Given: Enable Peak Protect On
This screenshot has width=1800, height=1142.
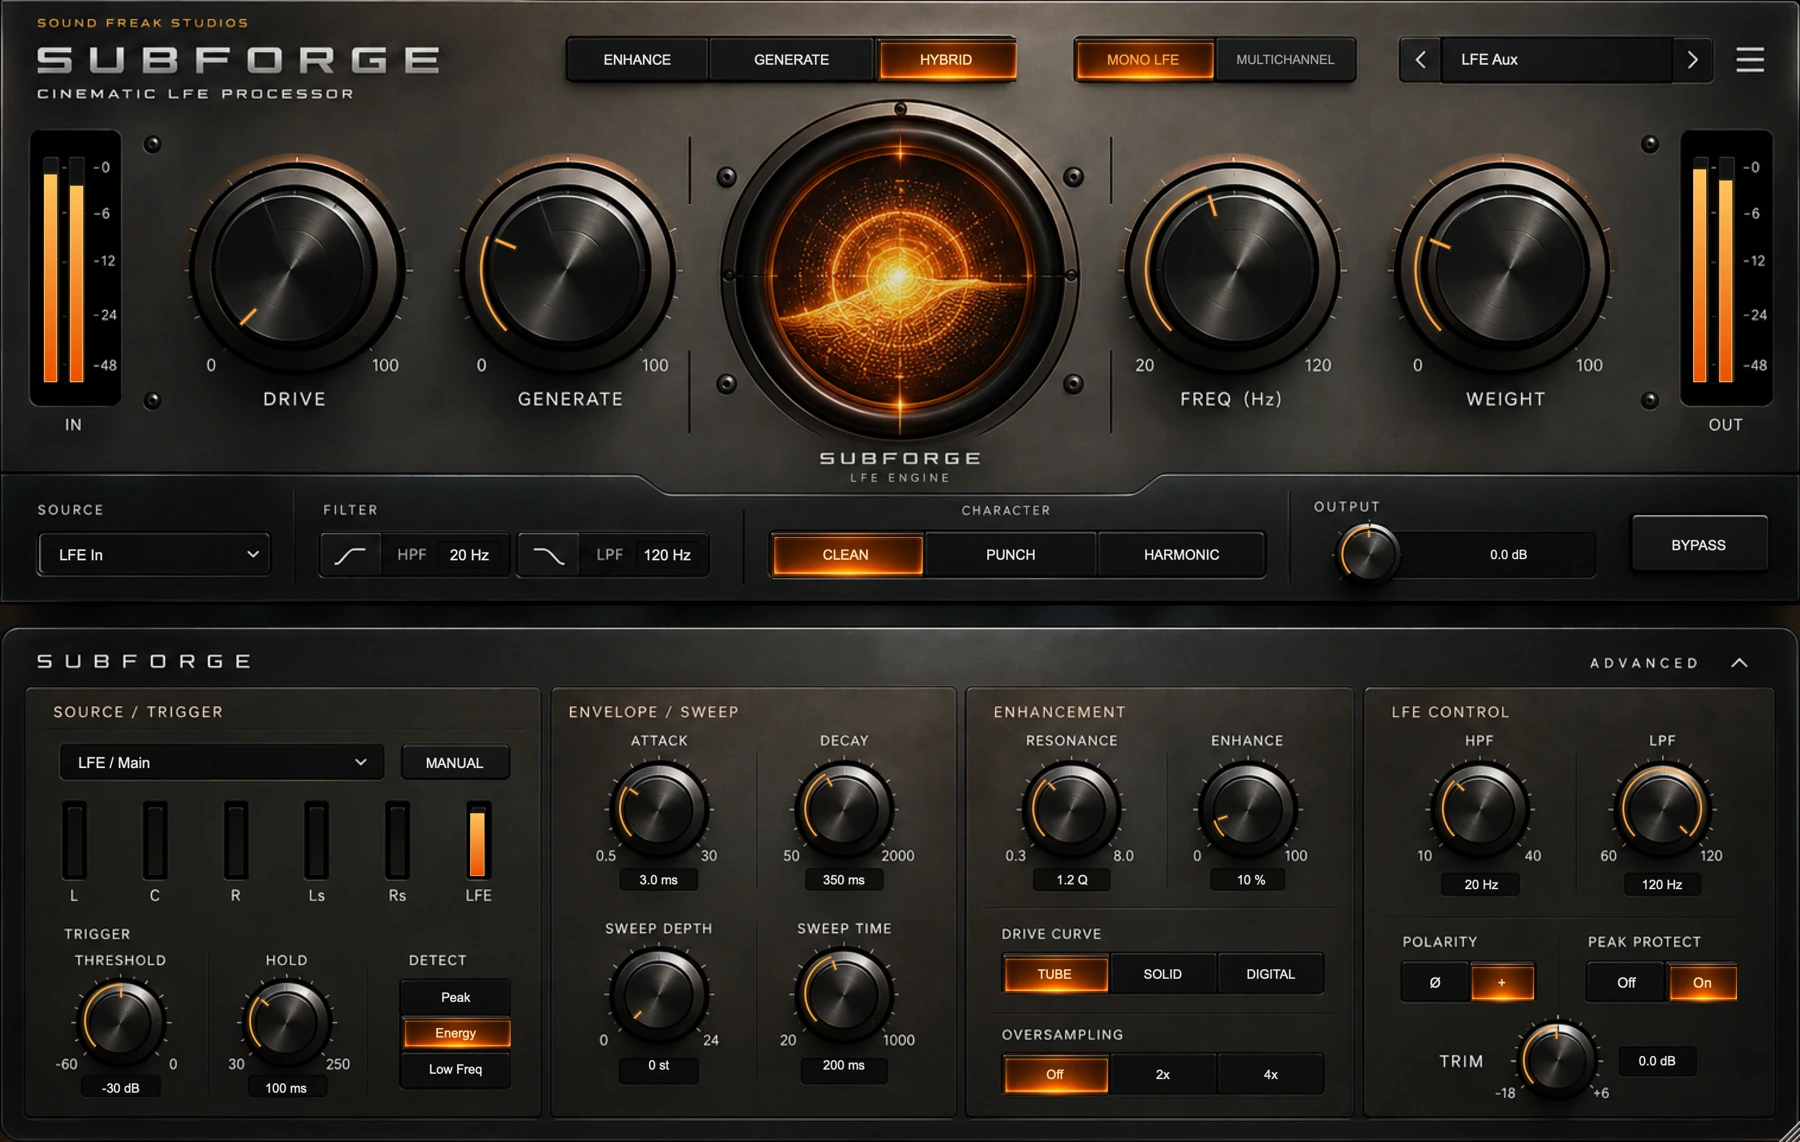Looking at the screenshot, I should [1702, 982].
